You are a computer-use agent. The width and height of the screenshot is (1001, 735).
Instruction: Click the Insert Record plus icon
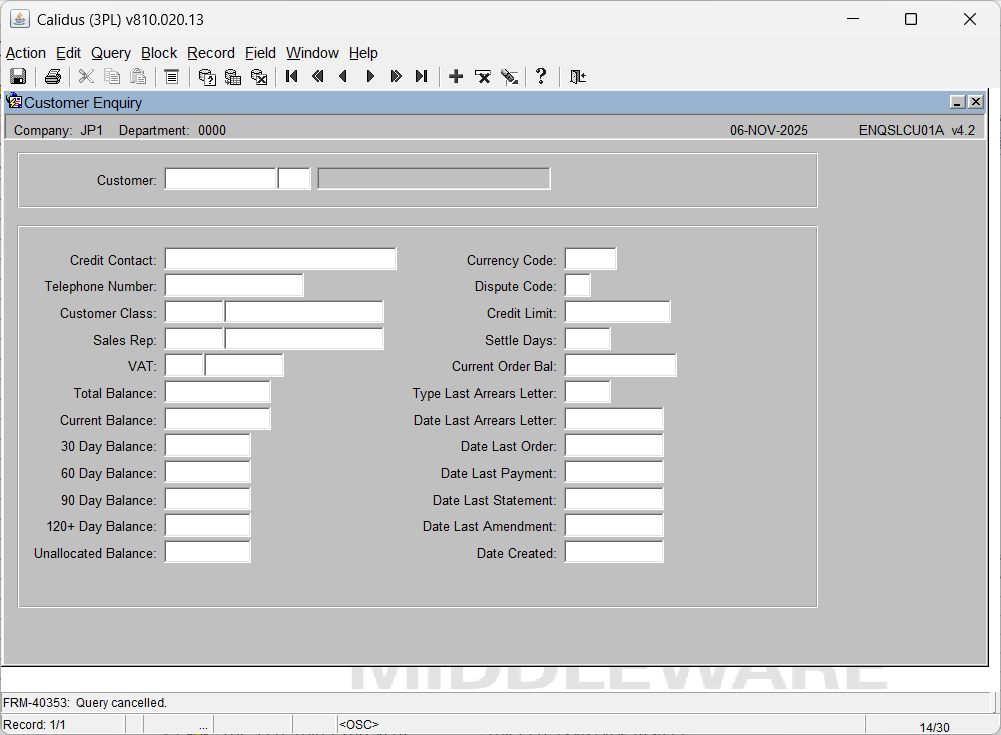[x=456, y=77]
